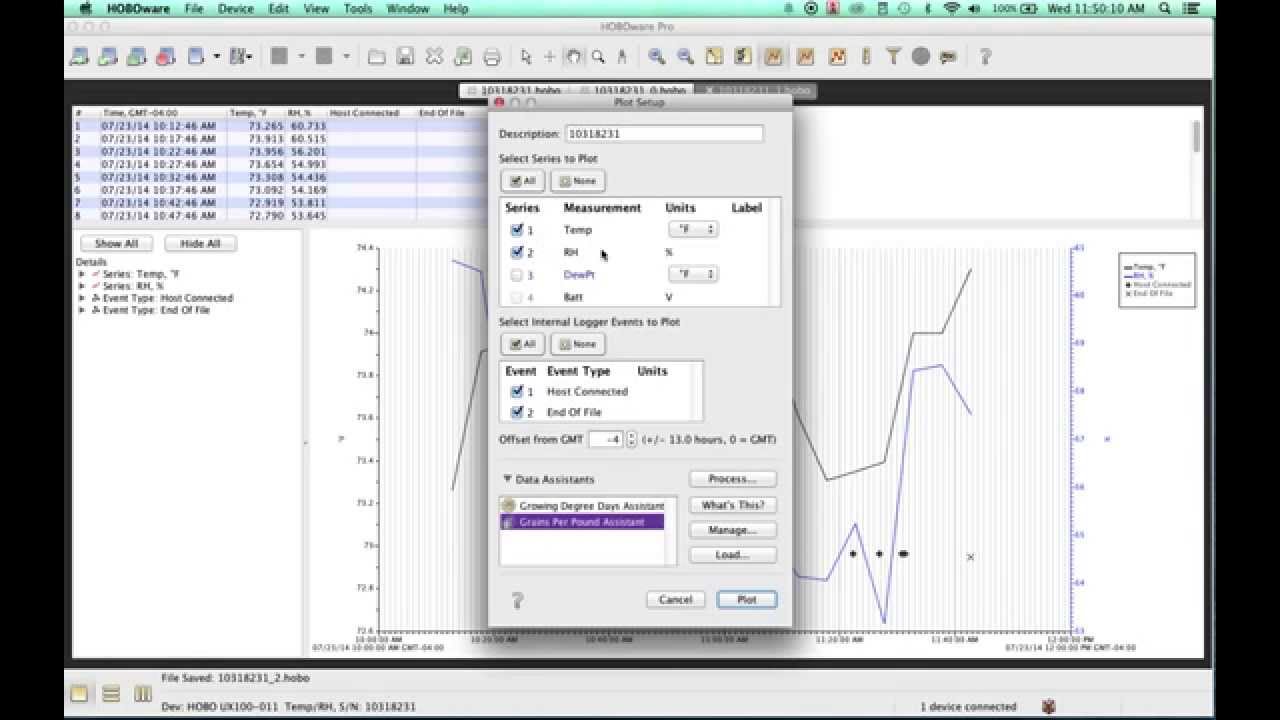Open the DewPt units dropdown

(x=693, y=274)
